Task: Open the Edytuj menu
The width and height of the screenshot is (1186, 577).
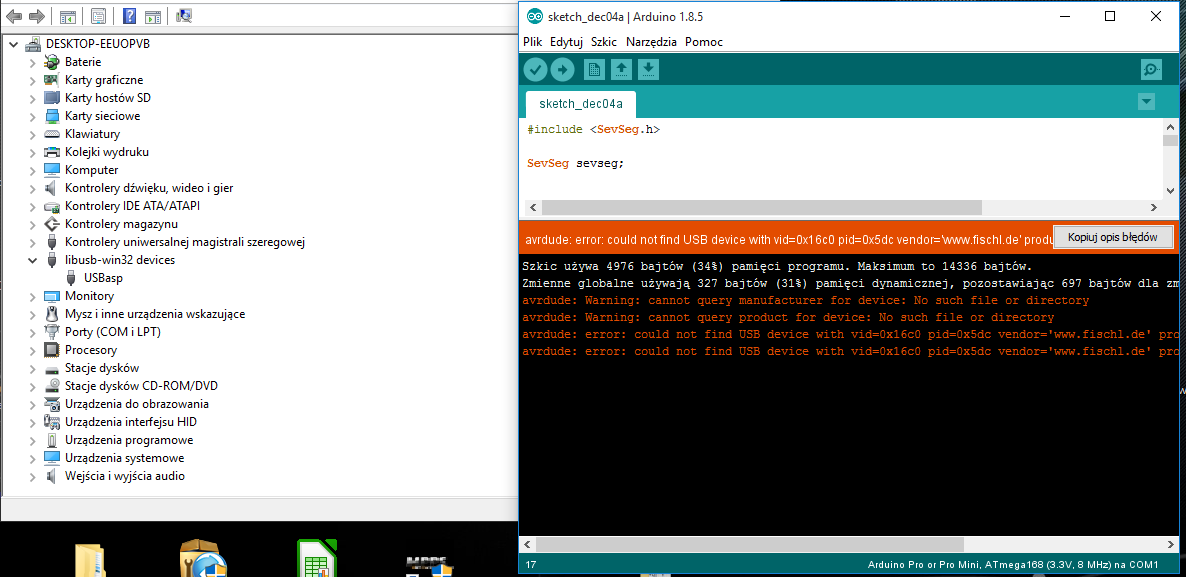Action: pos(566,42)
